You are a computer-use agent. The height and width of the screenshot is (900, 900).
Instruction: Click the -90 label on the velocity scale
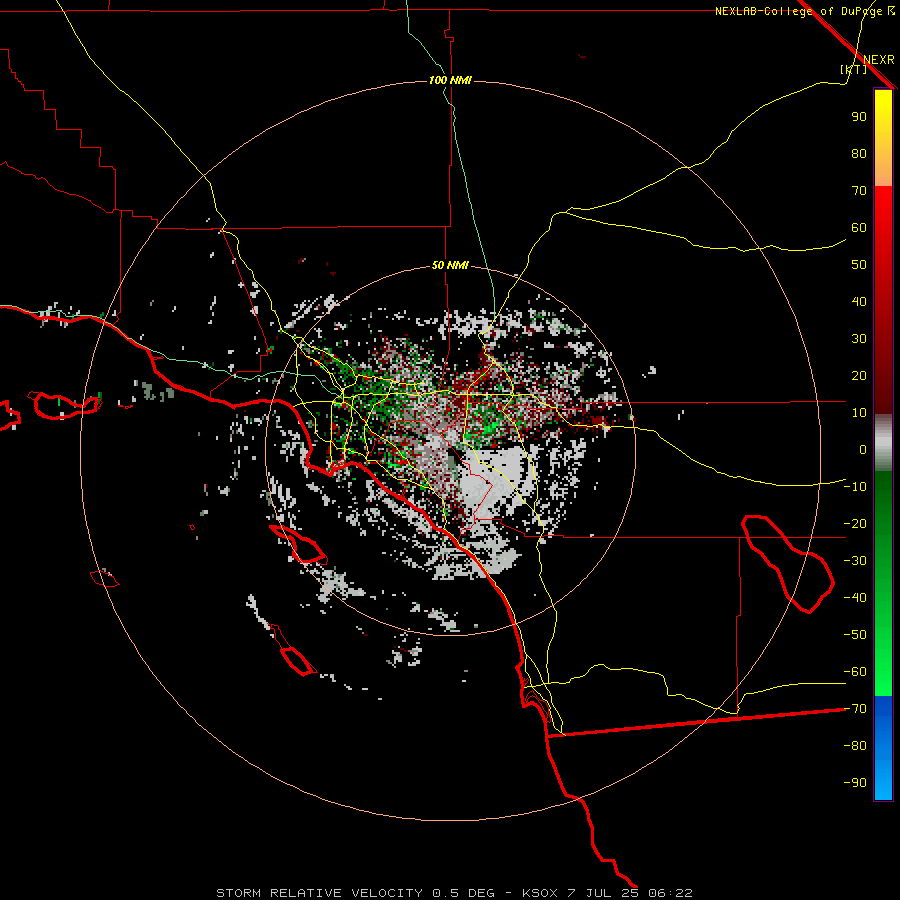[855, 783]
